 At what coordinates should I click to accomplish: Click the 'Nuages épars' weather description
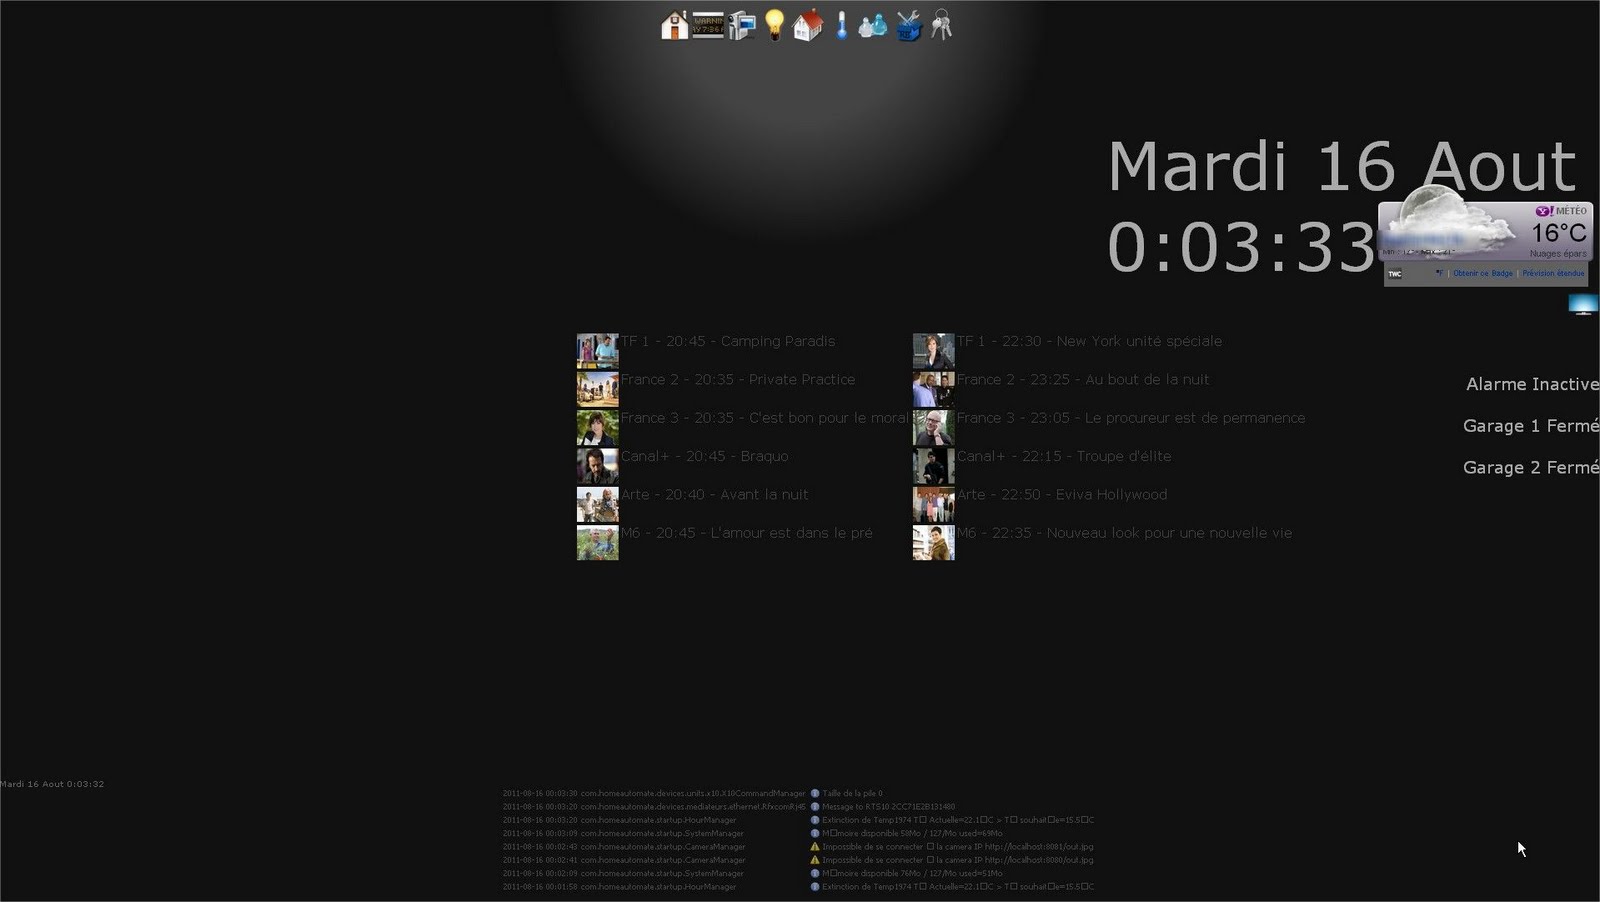coord(1558,254)
